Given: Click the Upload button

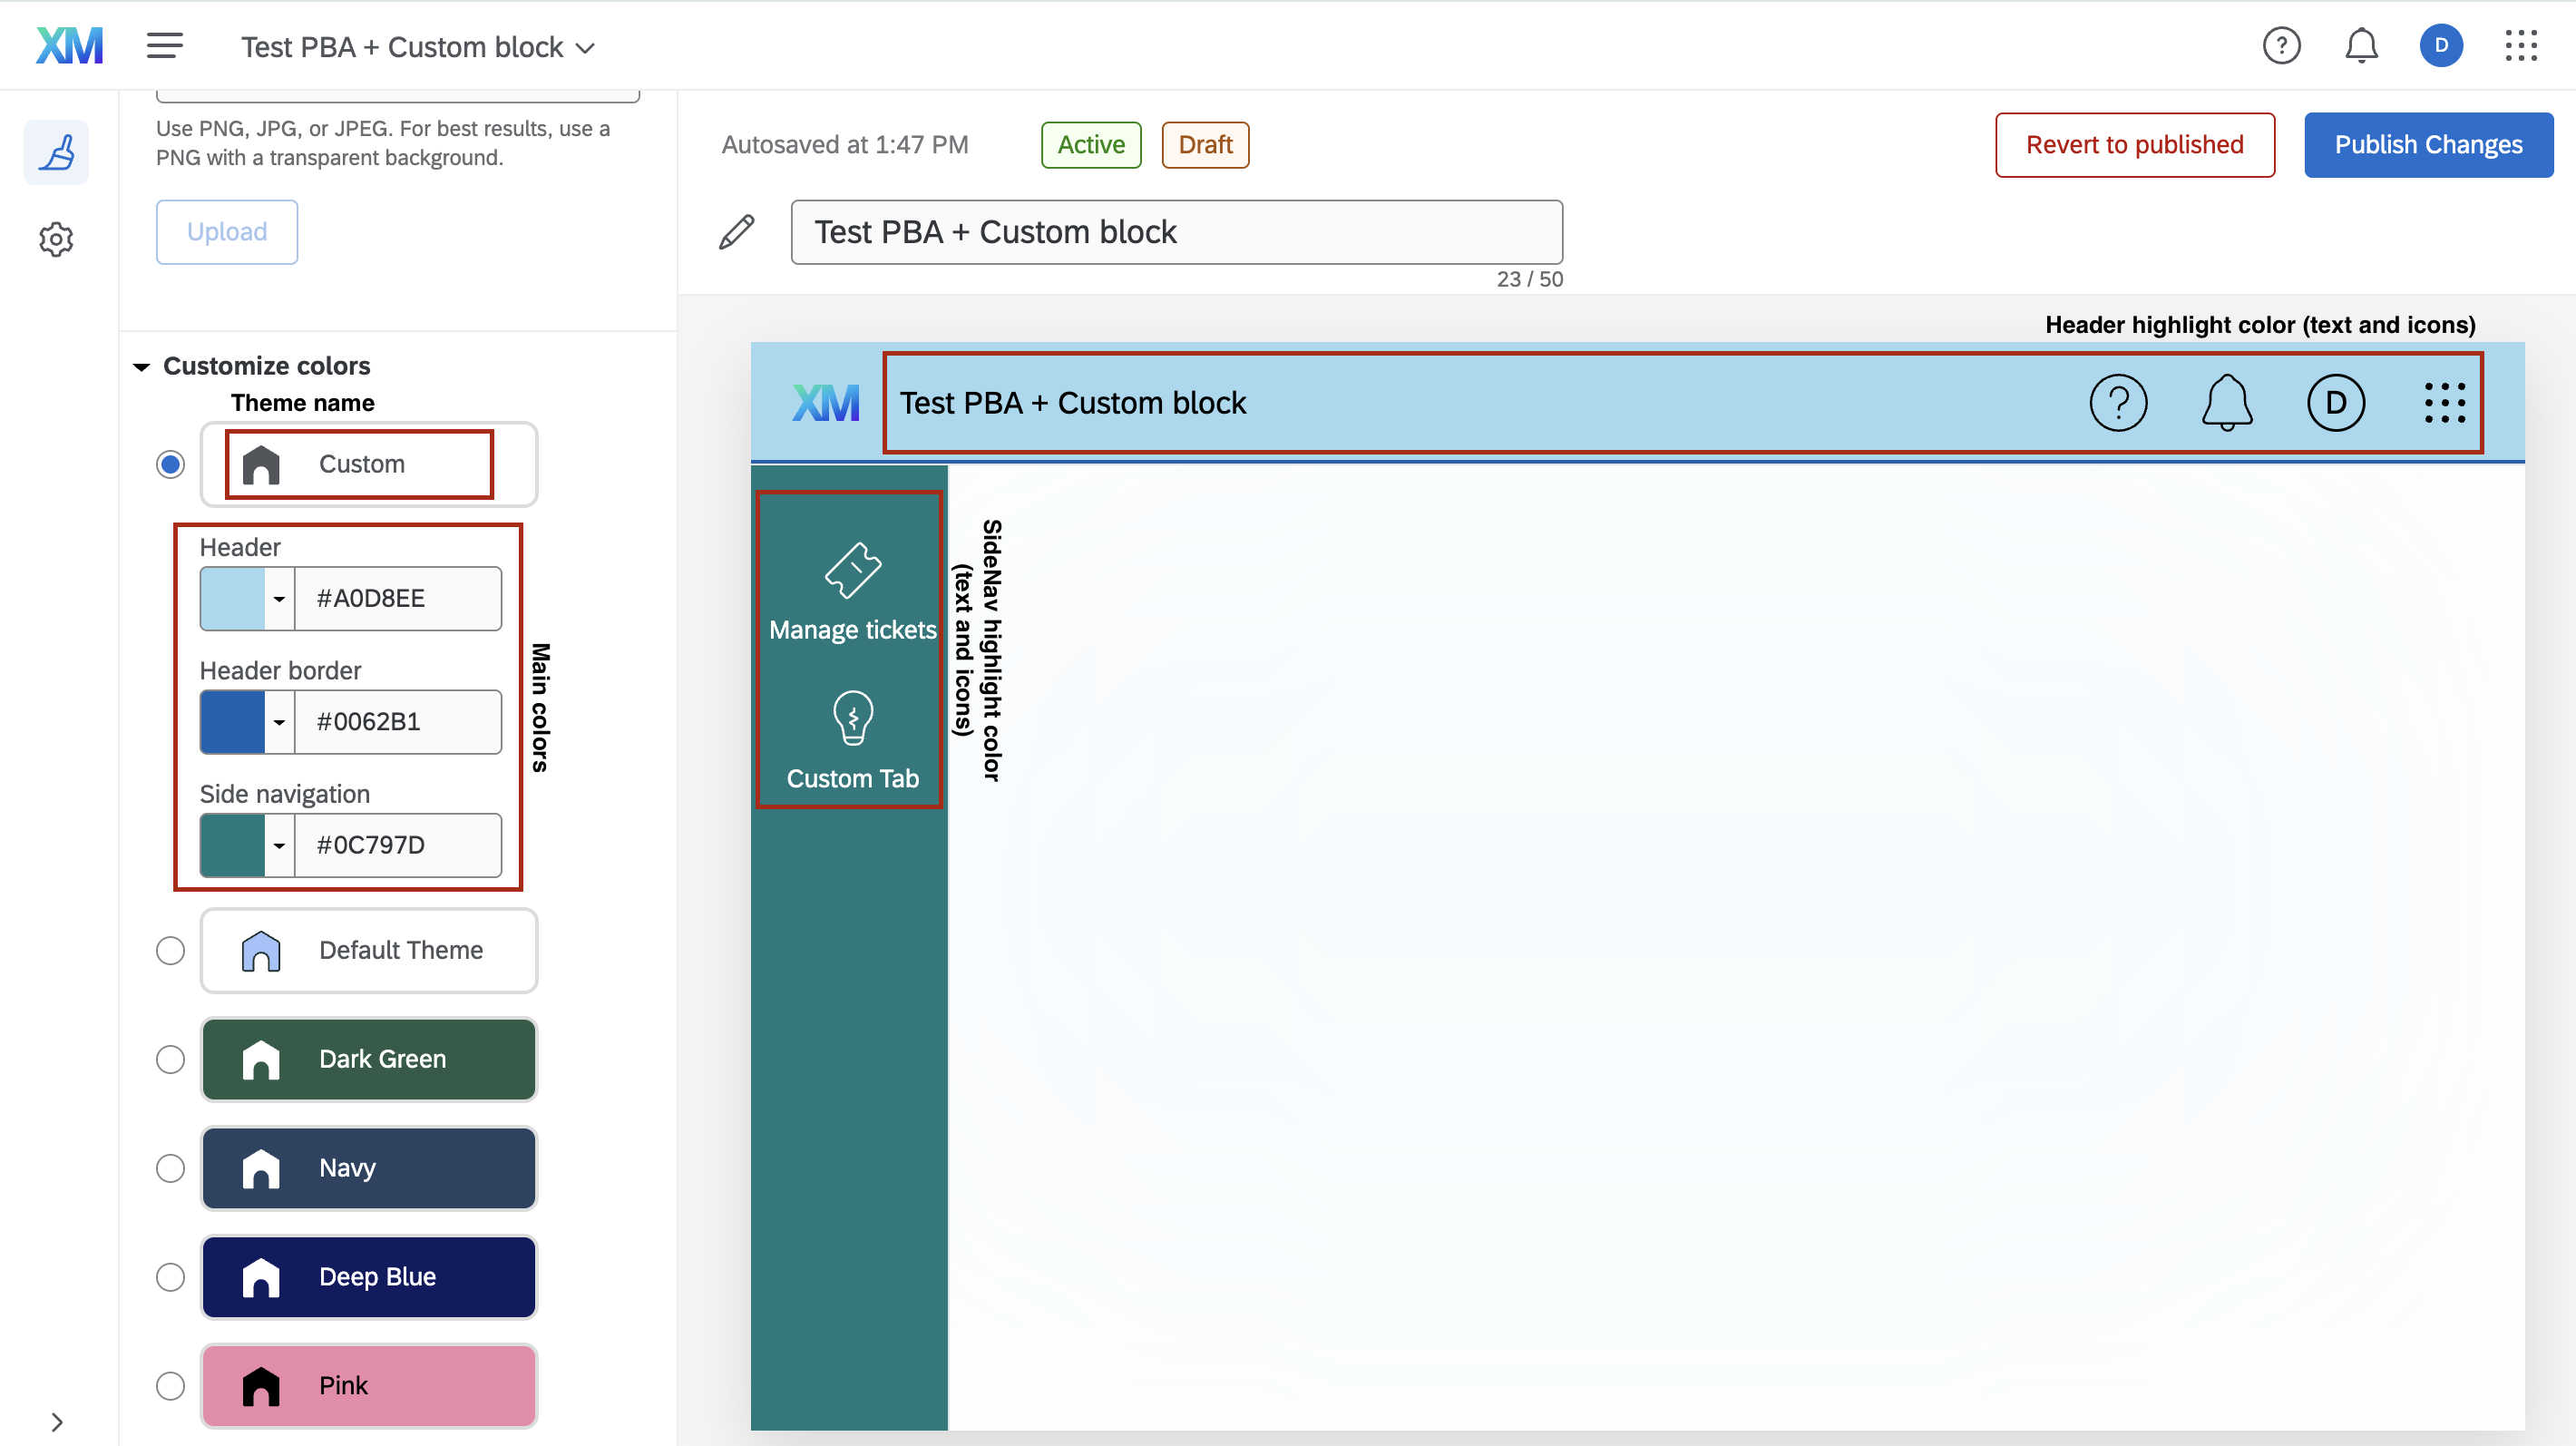Looking at the screenshot, I should 227,232.
